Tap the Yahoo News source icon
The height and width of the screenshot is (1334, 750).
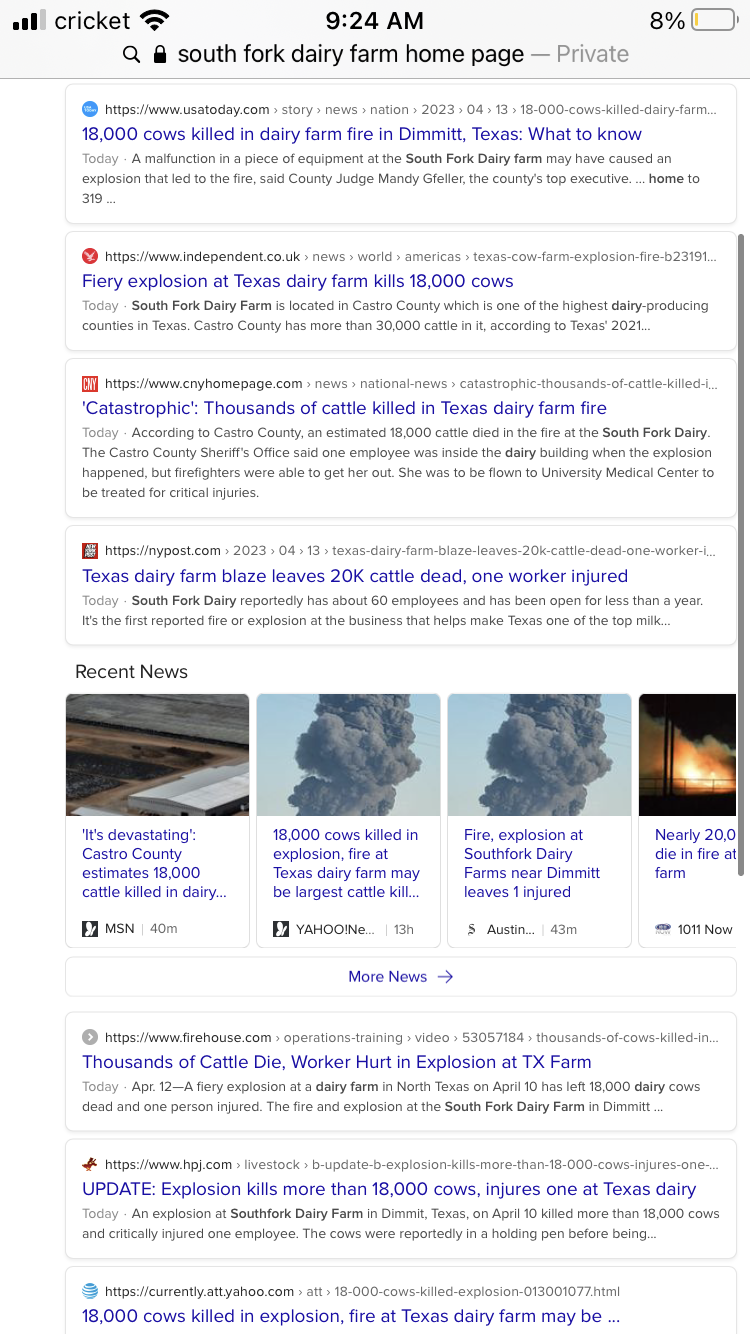coord(281,929)
